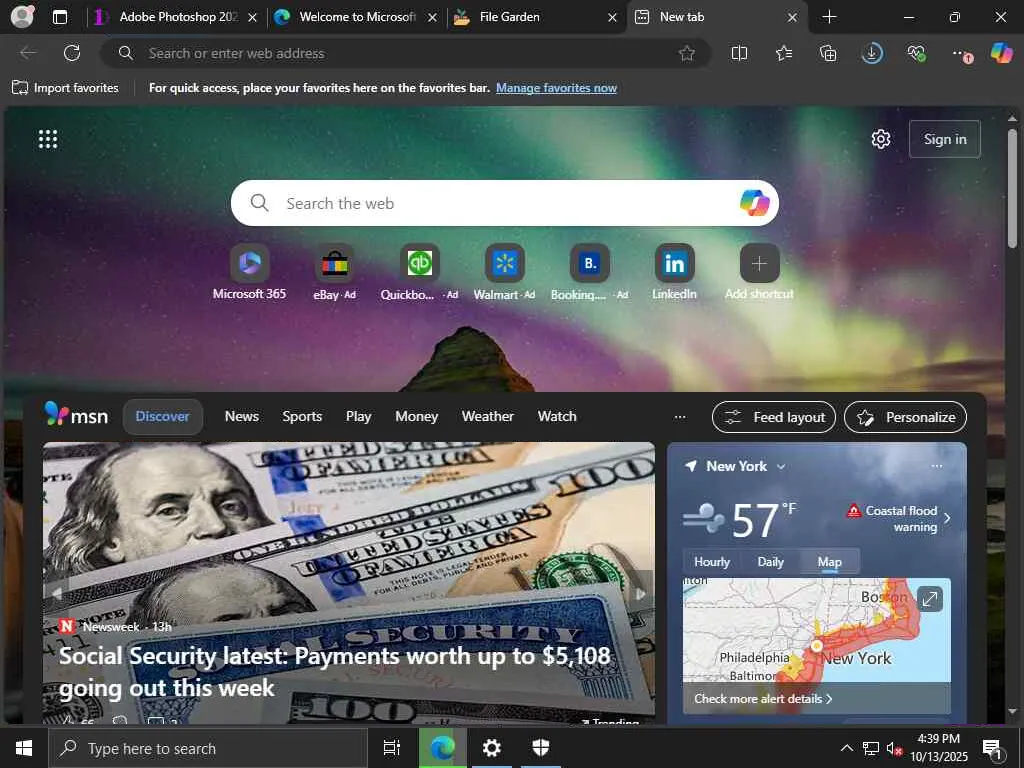The image size is (1024, 768).
Task: Select the Play feed tab
Action: point(359,417)
